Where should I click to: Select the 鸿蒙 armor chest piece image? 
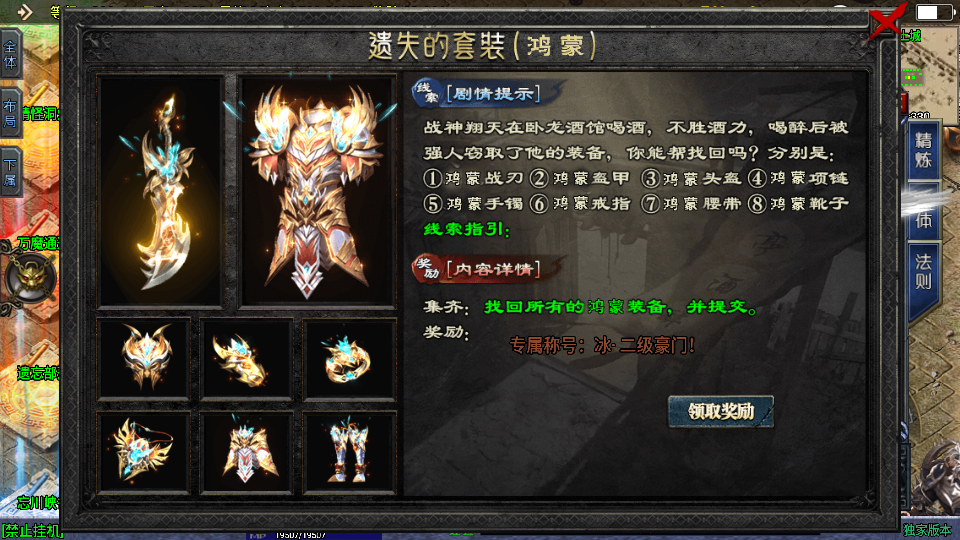click(317, 192)
